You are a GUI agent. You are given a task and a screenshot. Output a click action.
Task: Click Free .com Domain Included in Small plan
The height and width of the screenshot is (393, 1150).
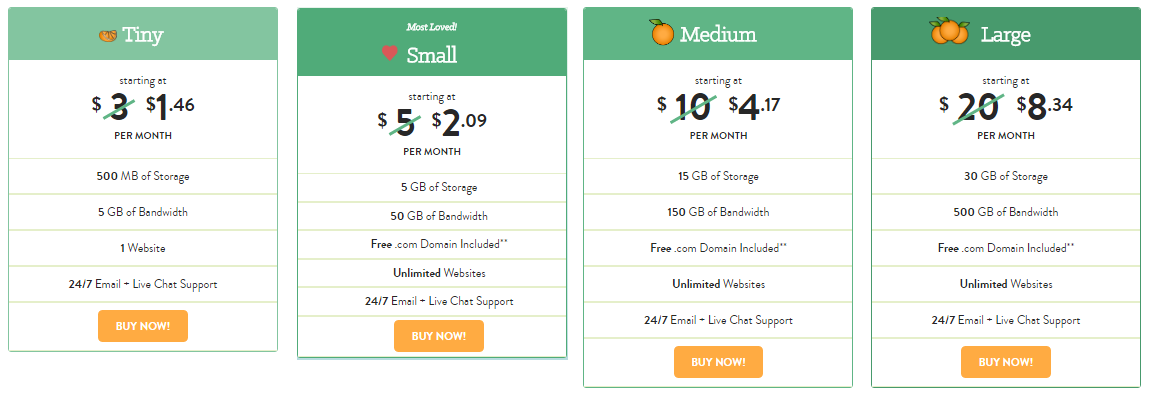click(439, 244)
